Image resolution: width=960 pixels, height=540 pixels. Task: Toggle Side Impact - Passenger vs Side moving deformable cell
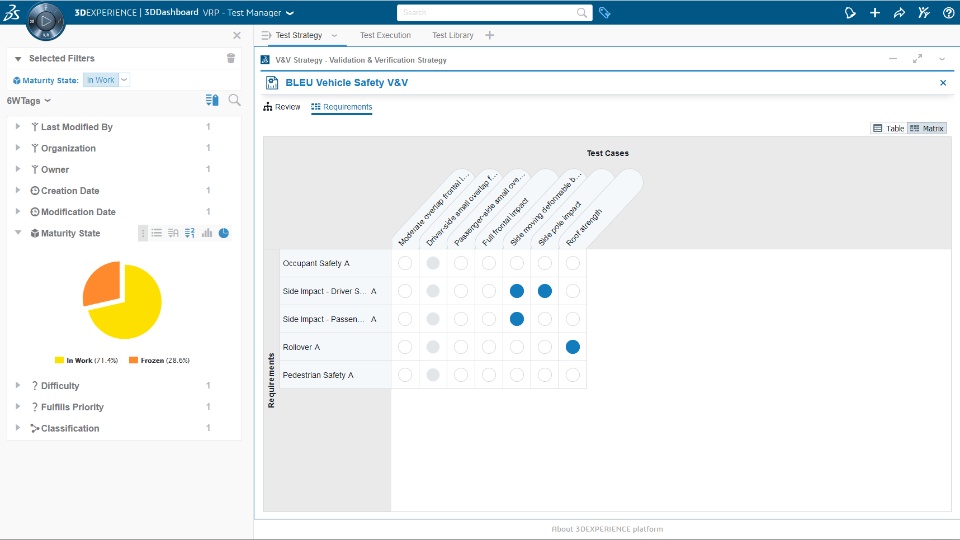click(x=517, y=319)
